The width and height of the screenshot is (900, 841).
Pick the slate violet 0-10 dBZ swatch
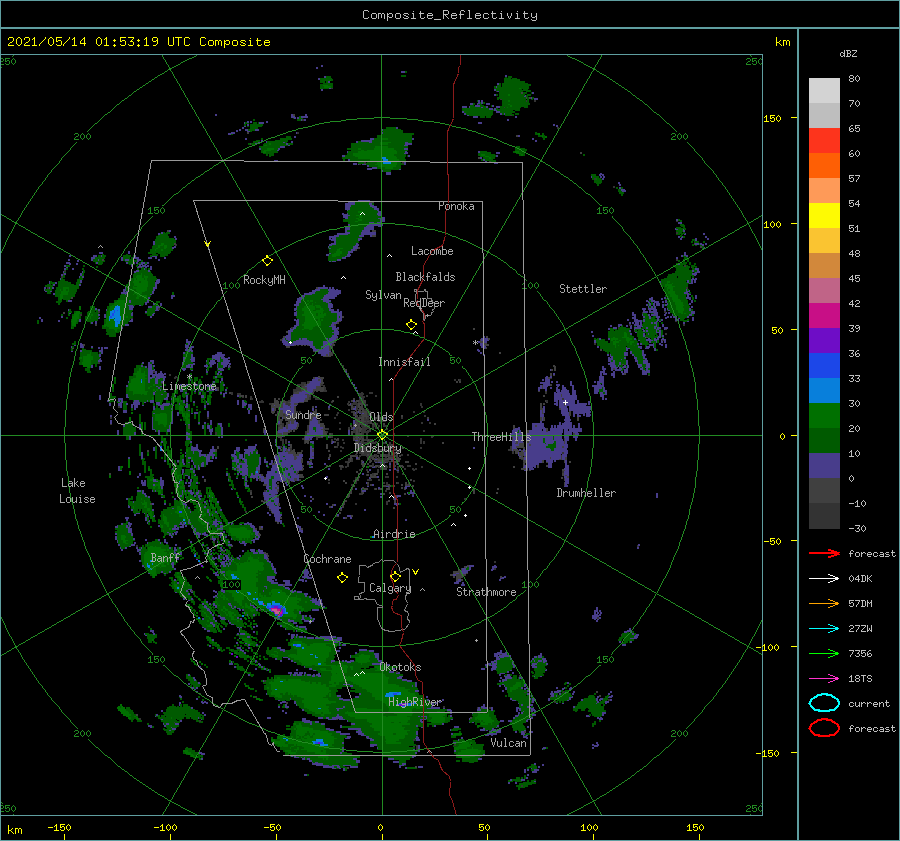coord(824,466)
